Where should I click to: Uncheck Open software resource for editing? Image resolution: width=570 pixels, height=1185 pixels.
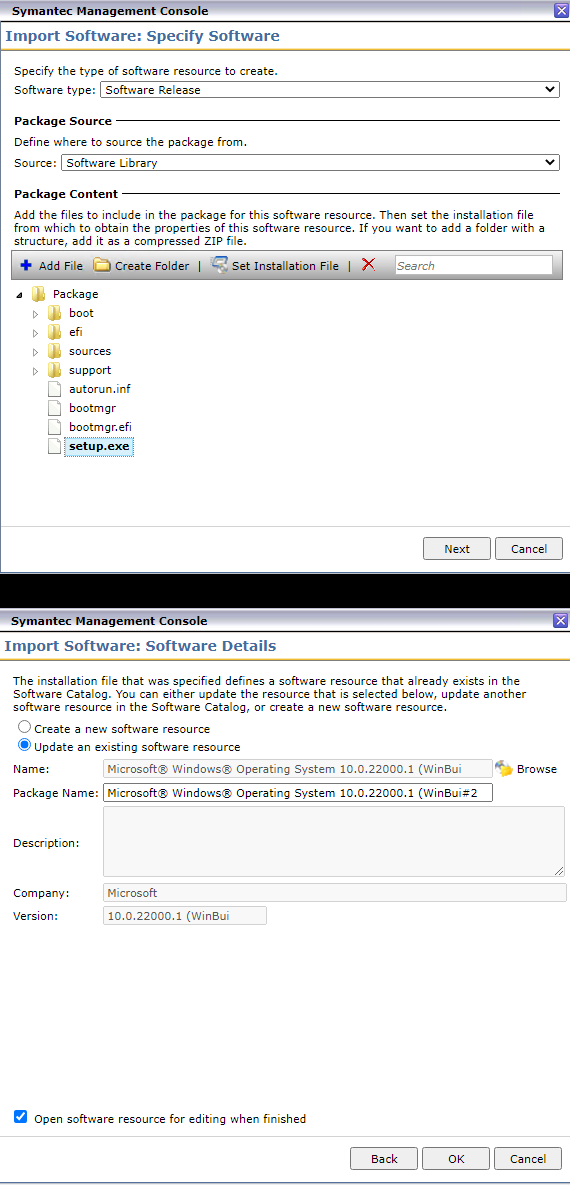point(20,1117)
